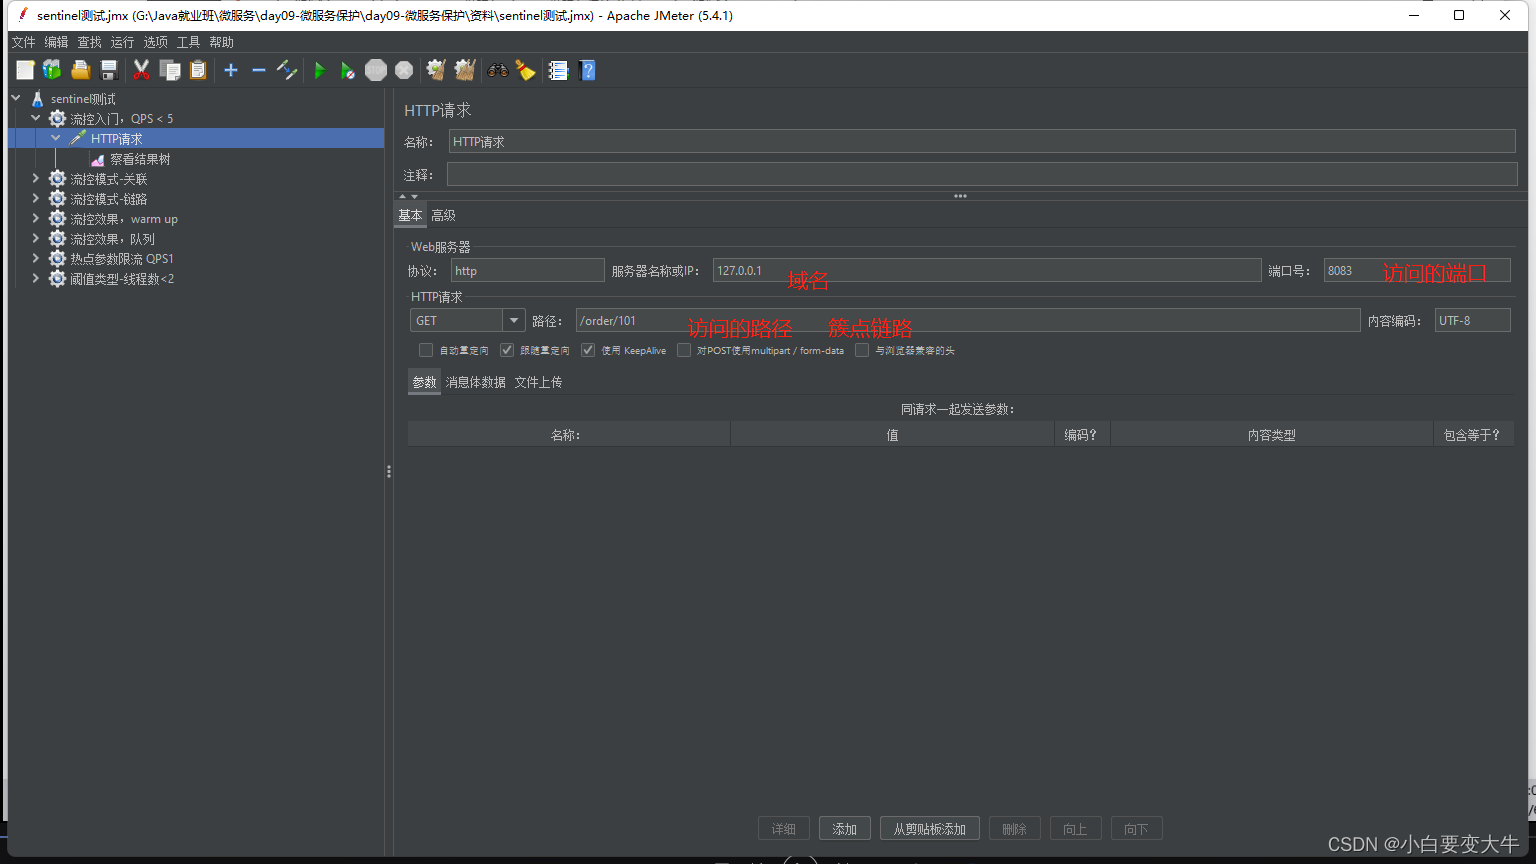Click the 删除 button
This screenshot has height=864, width=1536.
pyautogui.click(x=1015, y=829)
